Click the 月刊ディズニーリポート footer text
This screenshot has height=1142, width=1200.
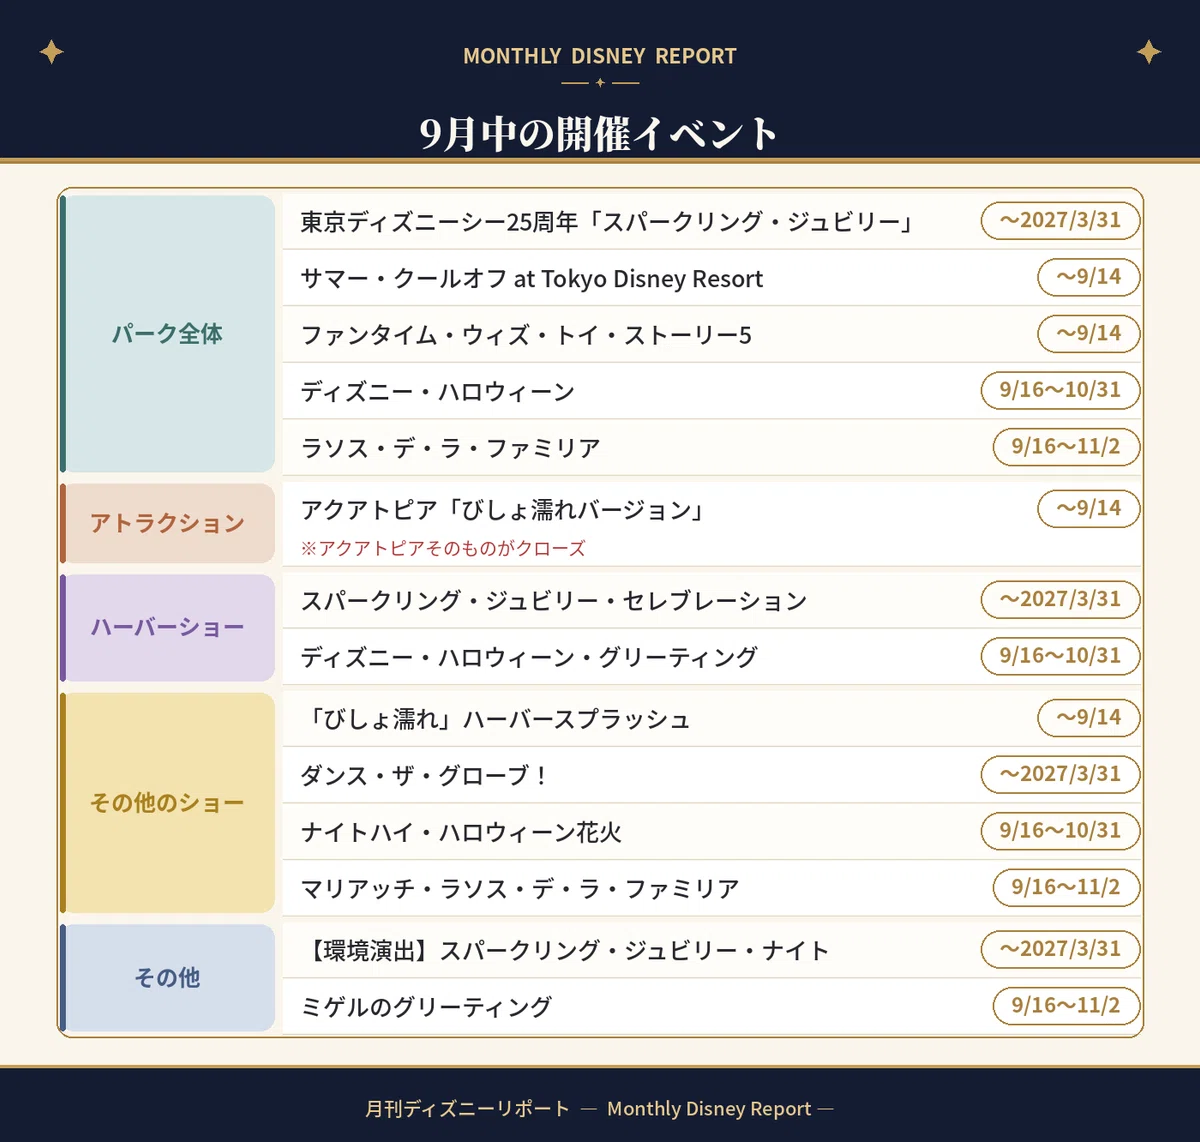(x=467, y=1108)
